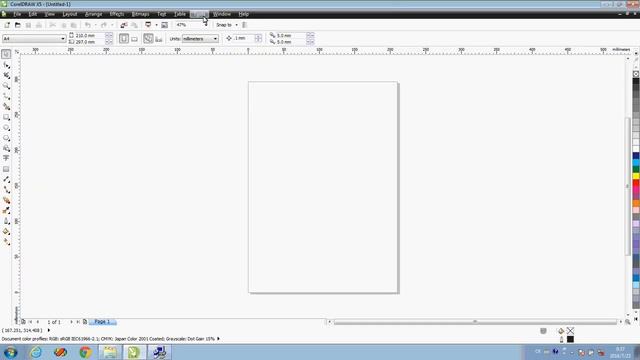This screenshot has height=360, width=640.
Task: Select the Parallel Dimension tool
Action: click(x=6, y=180)
